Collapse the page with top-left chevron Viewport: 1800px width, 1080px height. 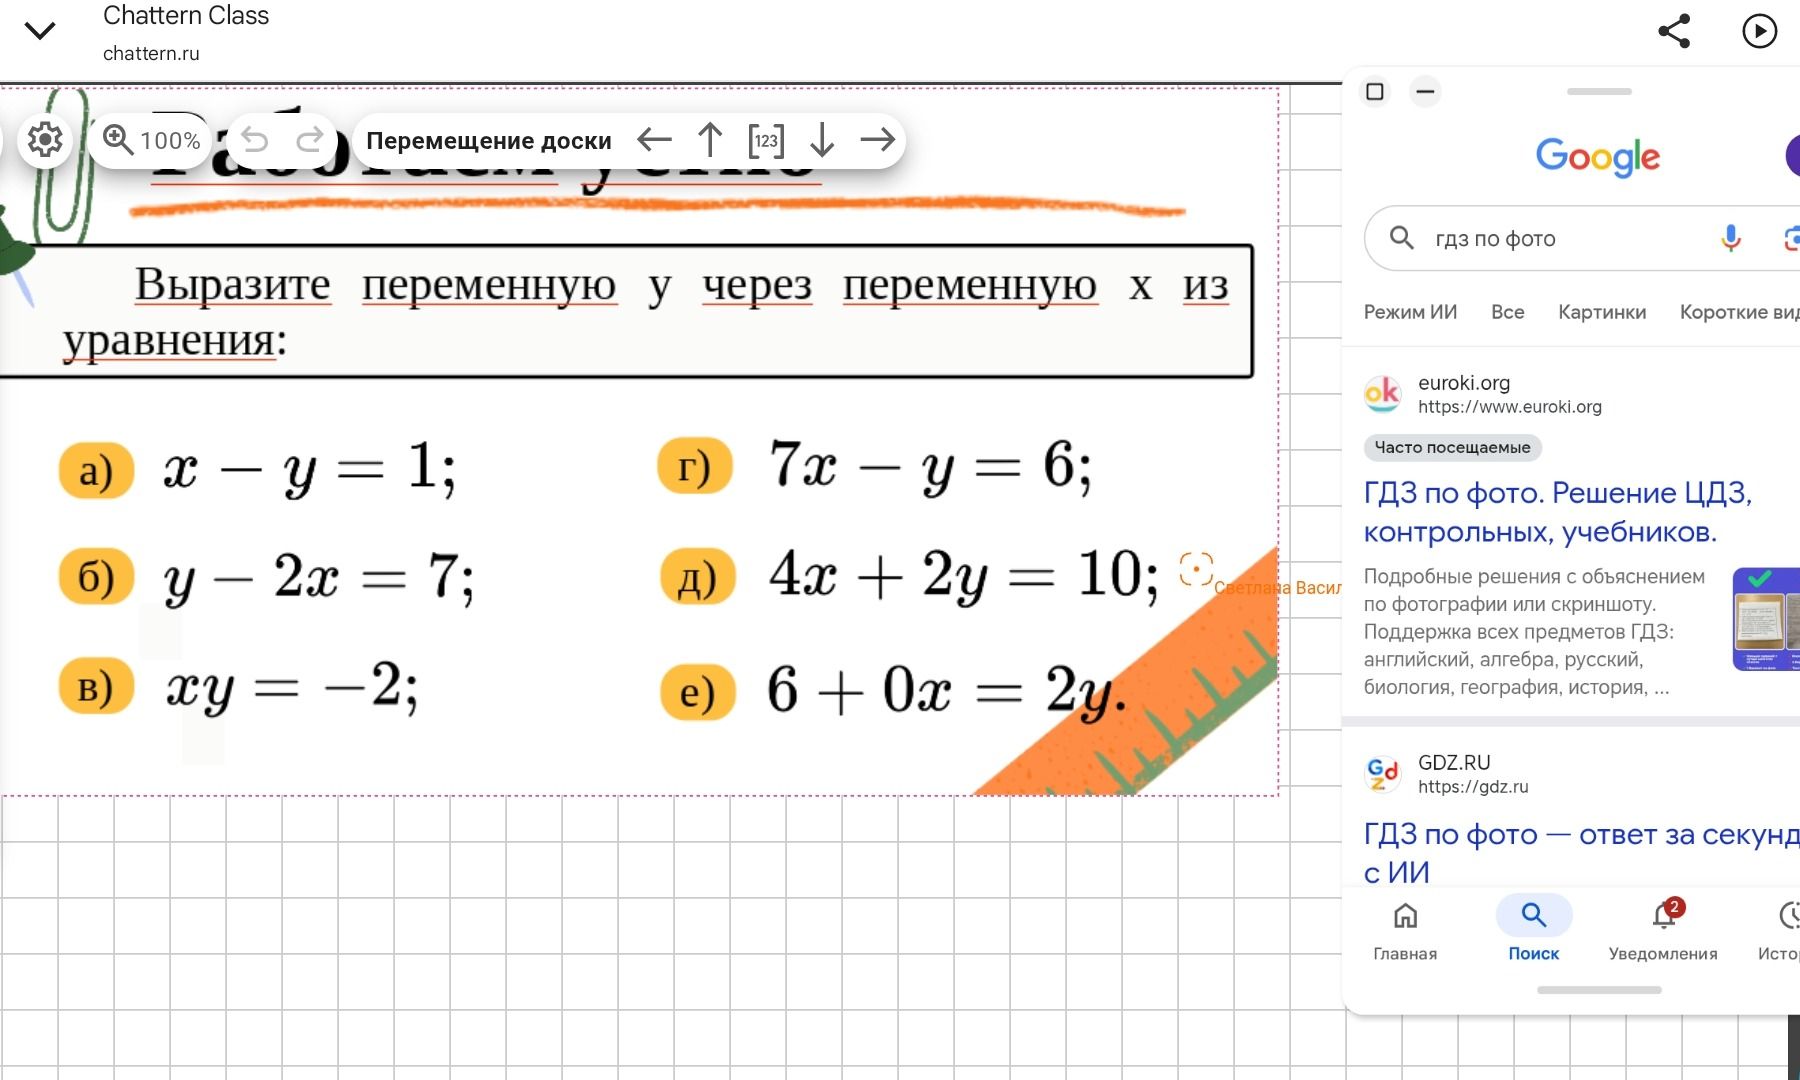click(x=40, y=31)
